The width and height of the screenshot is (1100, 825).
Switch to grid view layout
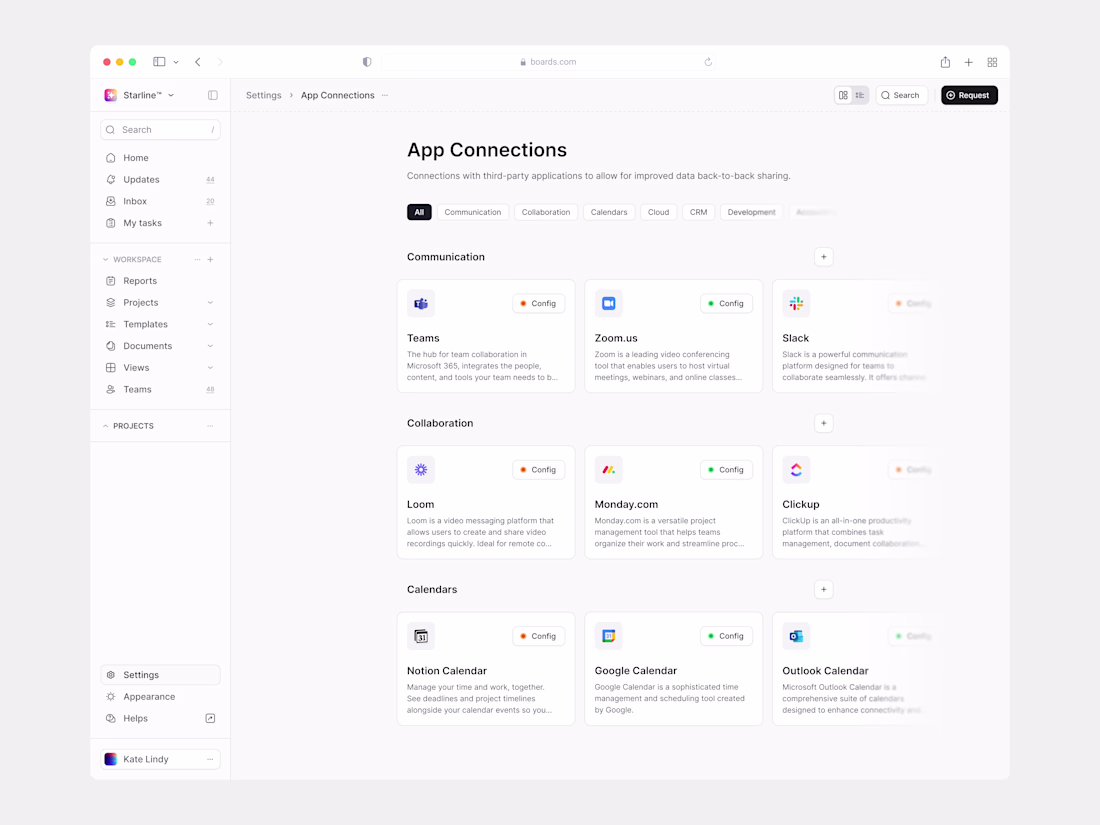(x=843, y=95)
